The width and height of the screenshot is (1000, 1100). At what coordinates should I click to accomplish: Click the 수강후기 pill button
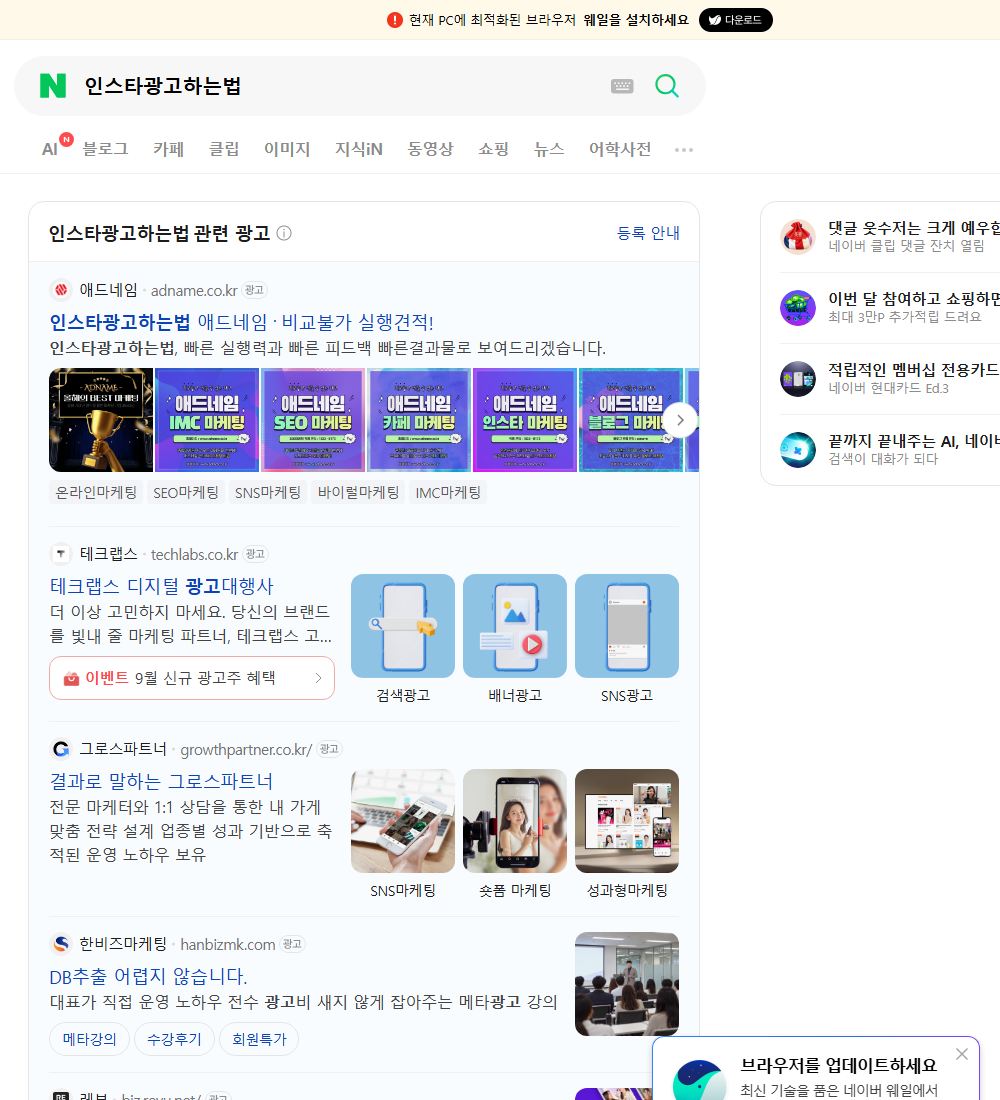tap(174, 1039)
